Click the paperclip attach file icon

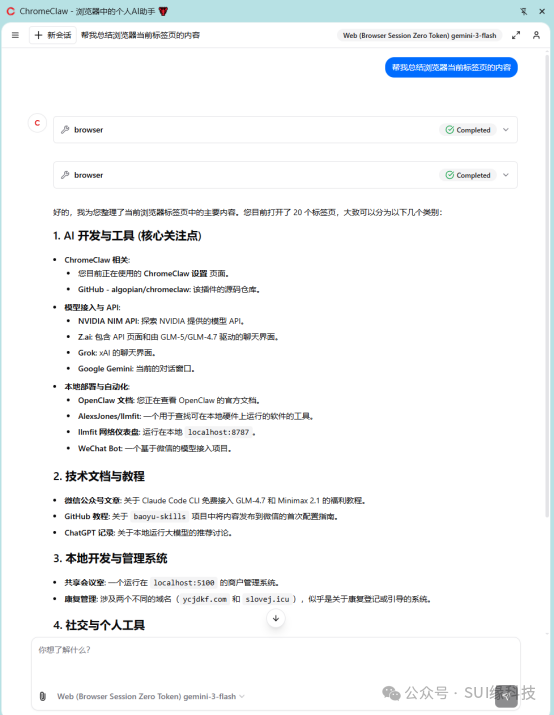[x=42, y=696]
